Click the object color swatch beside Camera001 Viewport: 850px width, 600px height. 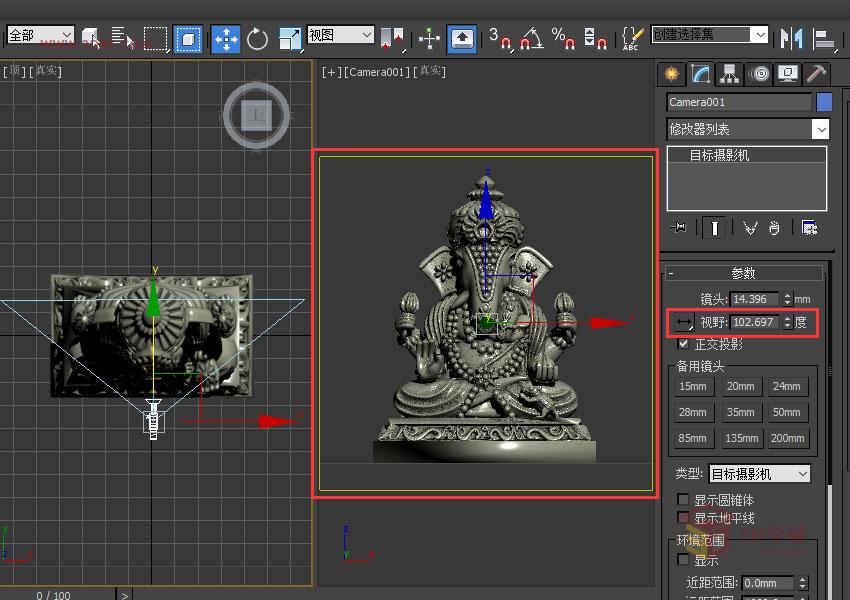(825, 101)
